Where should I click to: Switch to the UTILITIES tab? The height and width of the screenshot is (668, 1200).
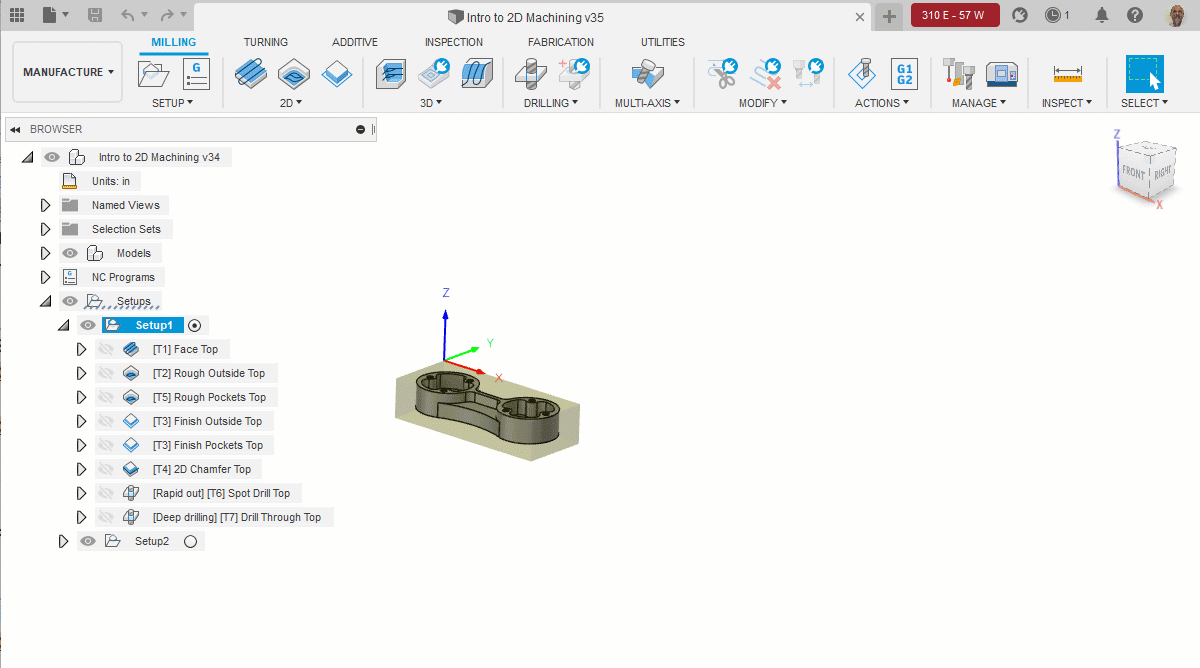[x=663, y=42]
